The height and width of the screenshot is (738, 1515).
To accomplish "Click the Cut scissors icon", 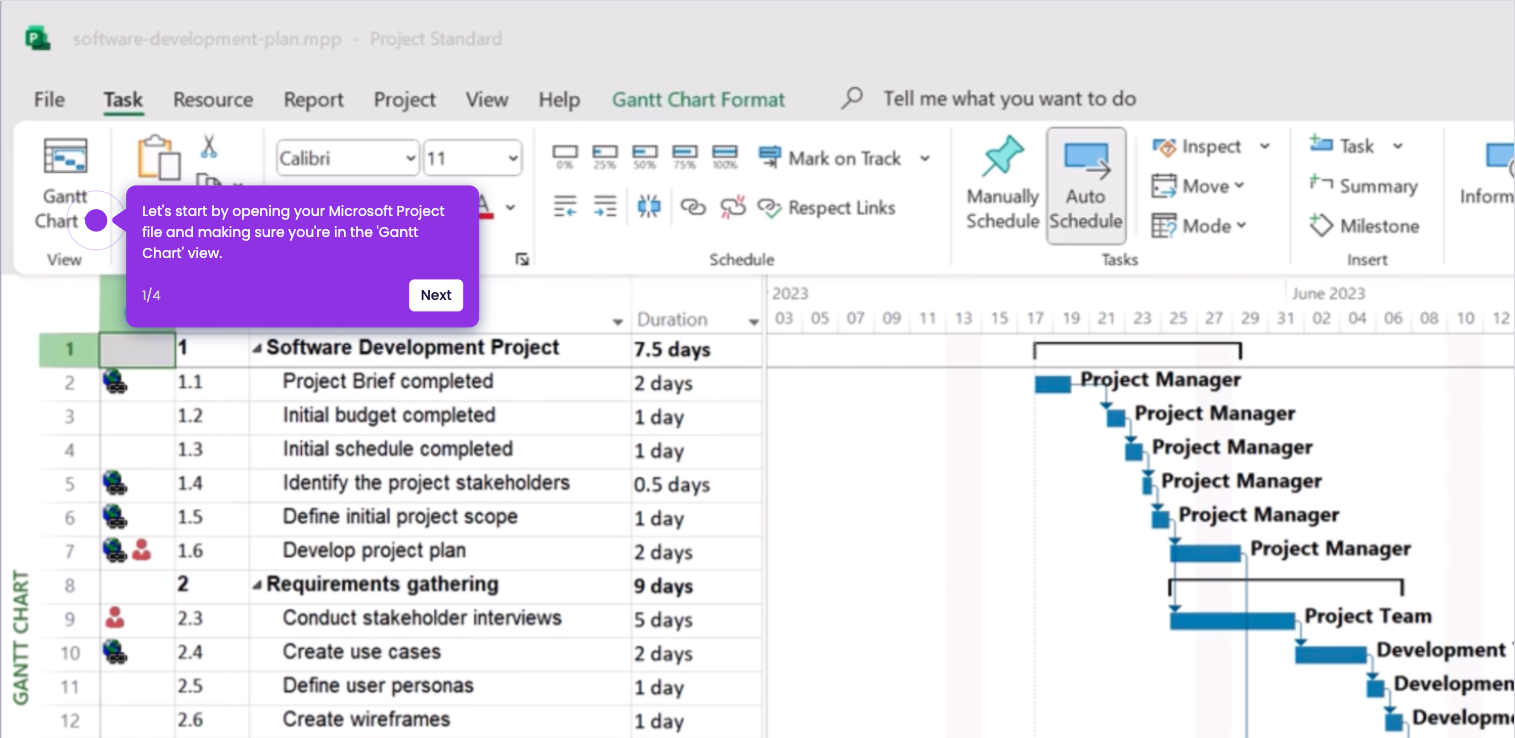I will click(x=208, y=147).
